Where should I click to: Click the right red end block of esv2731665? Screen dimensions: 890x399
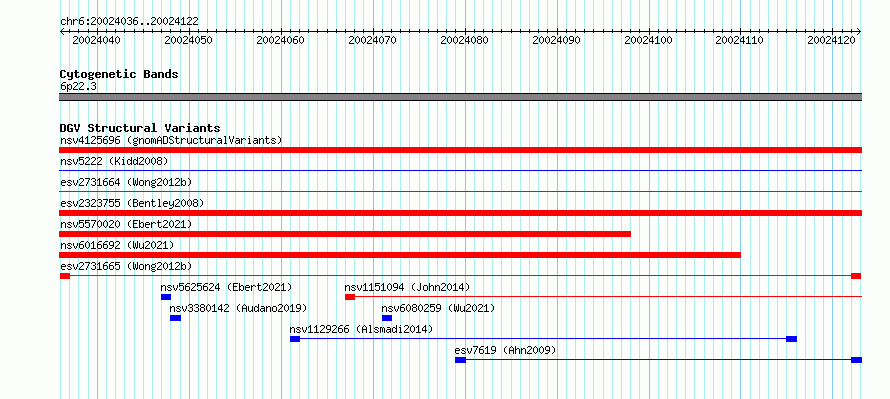point(857,276)
